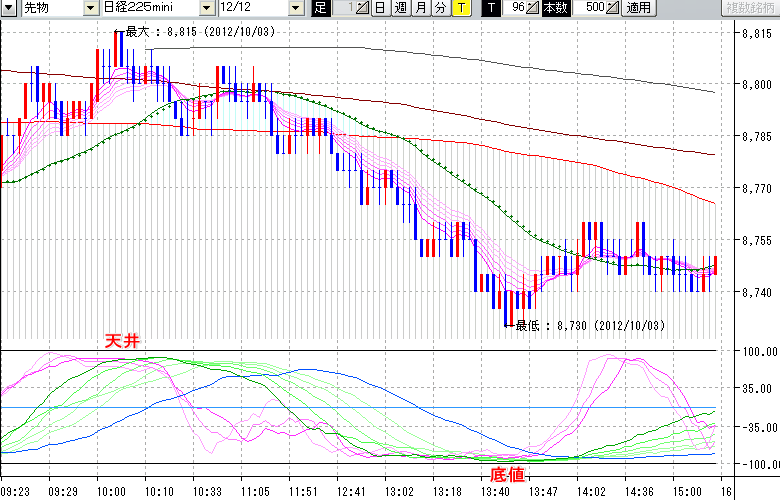The width and height of the screenshot is (780, 500).
Task: Open the leftmost dropdown arrow before 先物
Action: pyautogui.click(x=9, y=8)
